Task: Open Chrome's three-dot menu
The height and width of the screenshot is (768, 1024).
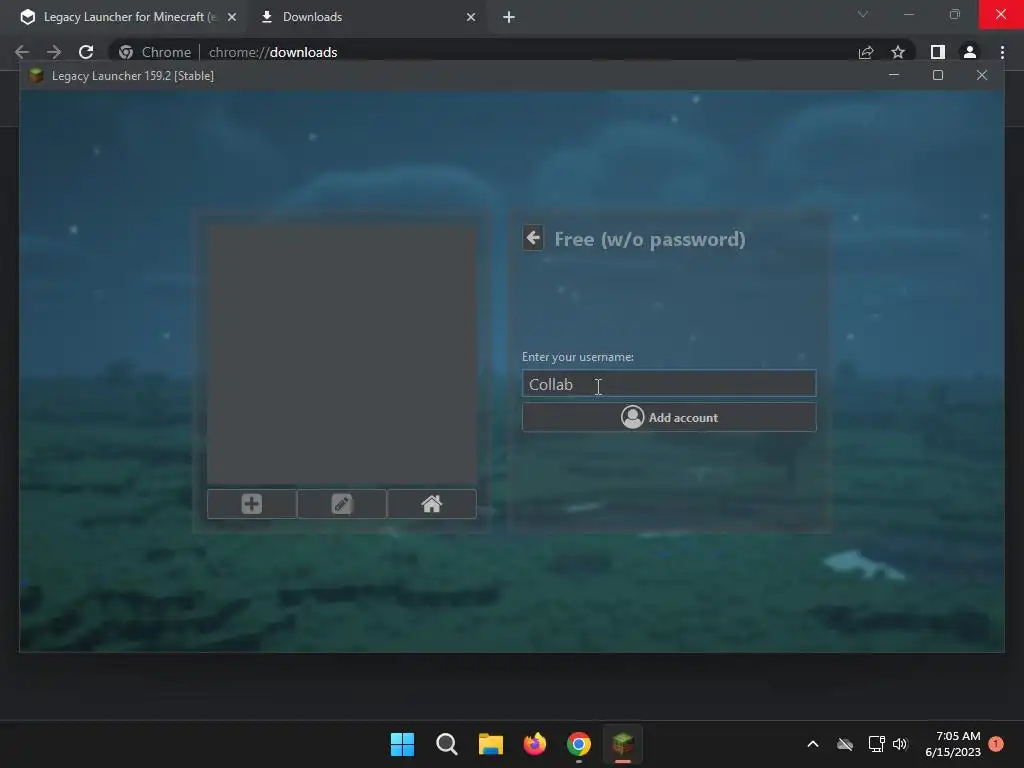Action: (1002, 52)
